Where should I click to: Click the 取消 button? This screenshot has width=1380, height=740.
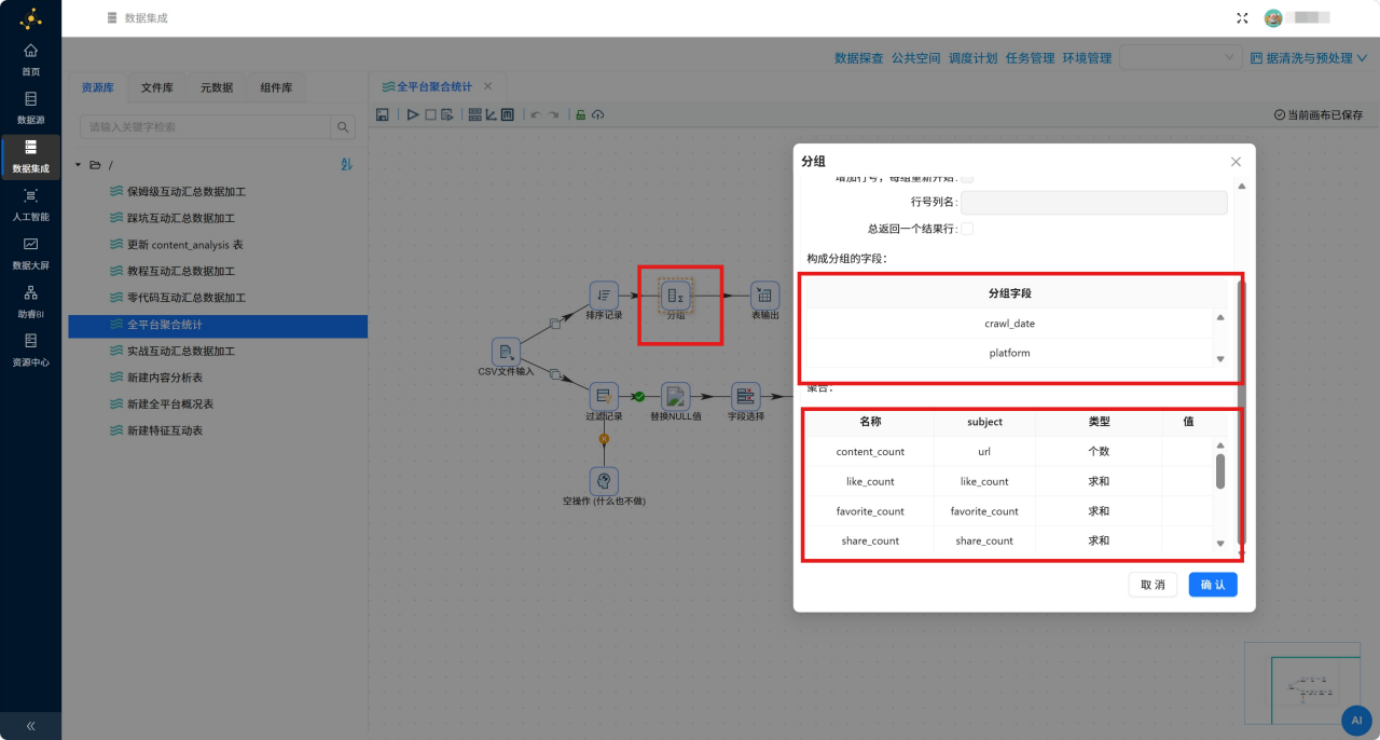pos(1153,585)
